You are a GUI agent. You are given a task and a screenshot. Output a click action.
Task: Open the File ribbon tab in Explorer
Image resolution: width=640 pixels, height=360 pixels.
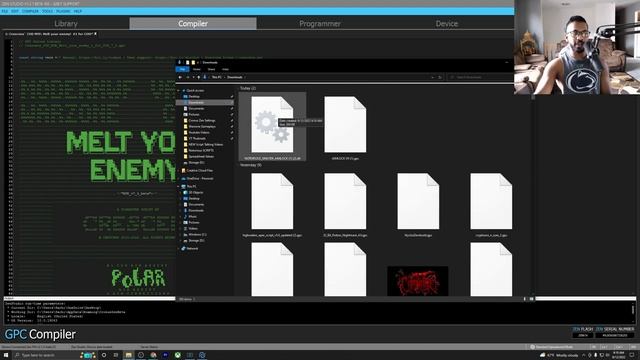click(x=182, y=69)
